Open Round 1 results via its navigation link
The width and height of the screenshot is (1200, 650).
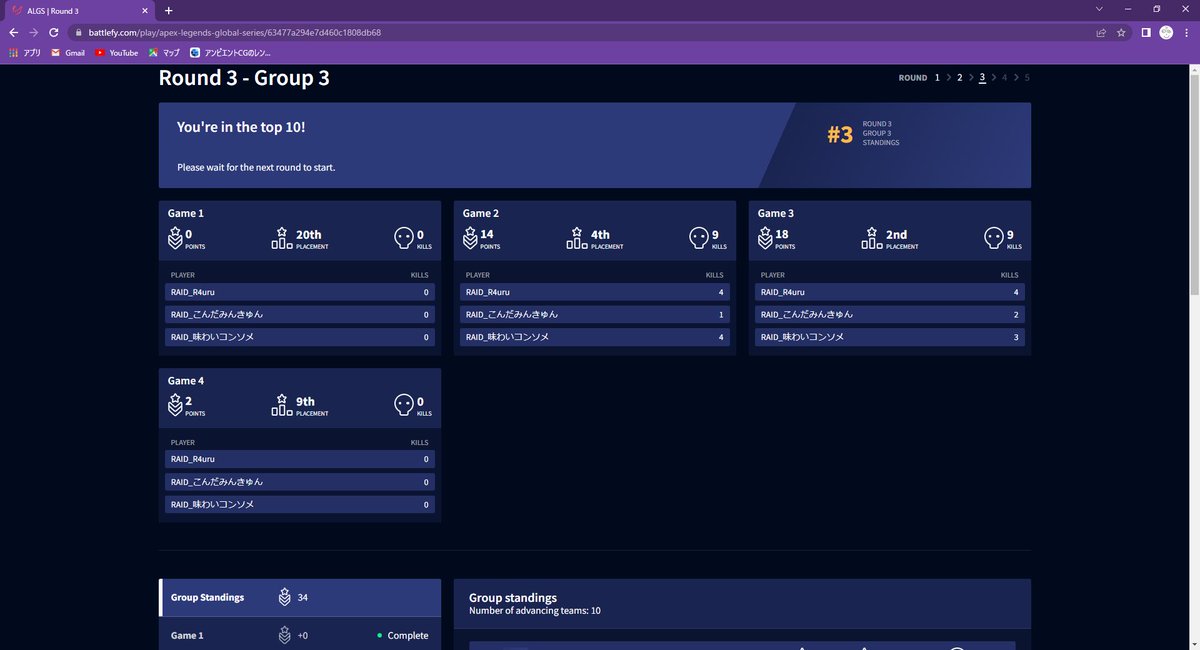click(x=937, y=77)
